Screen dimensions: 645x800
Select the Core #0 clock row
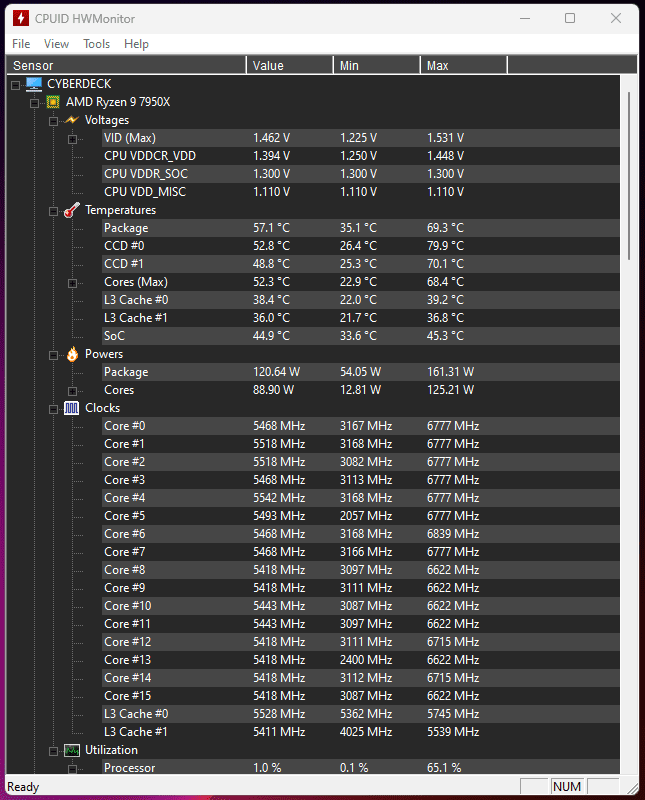[361, 426]
